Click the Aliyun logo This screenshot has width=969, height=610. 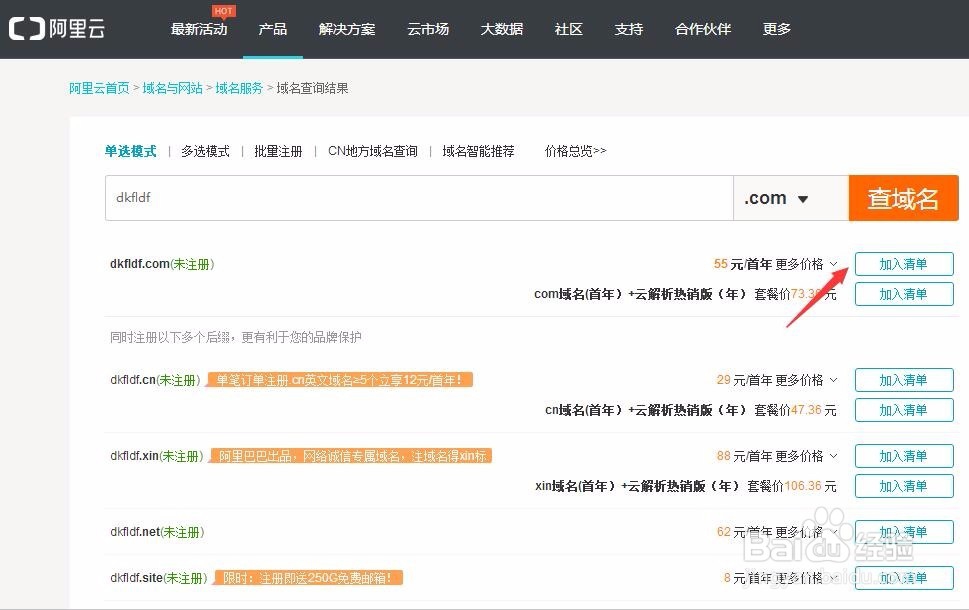point(57,28)
